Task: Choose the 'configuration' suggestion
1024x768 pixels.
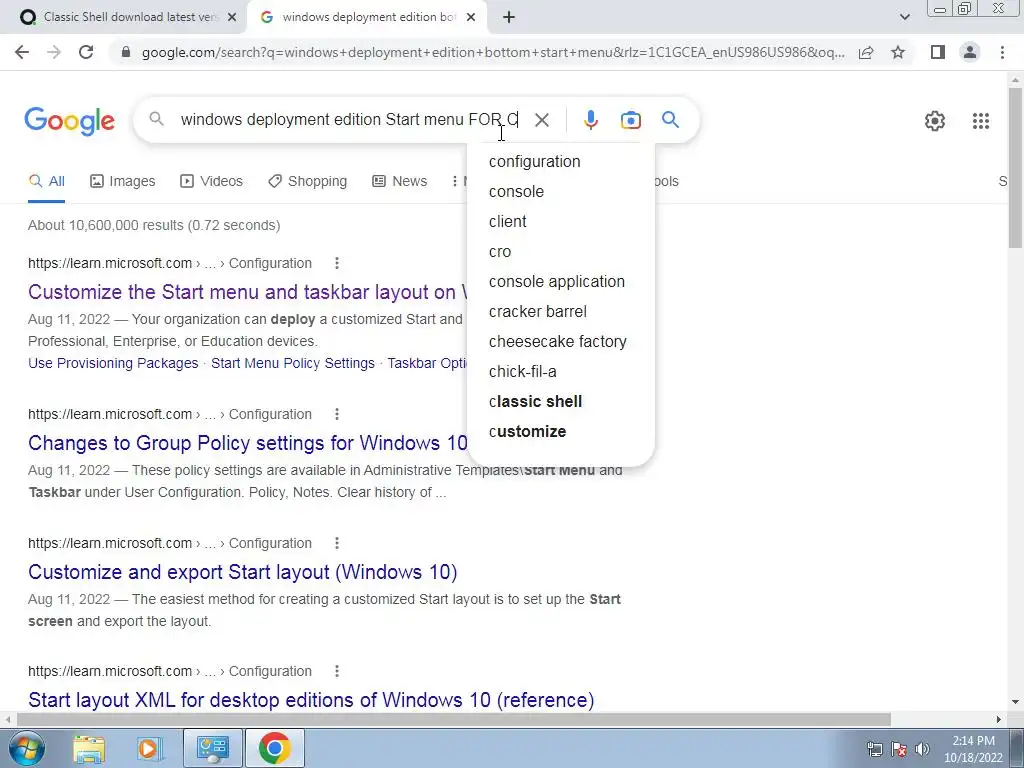Action: click(x=561, y=161)
